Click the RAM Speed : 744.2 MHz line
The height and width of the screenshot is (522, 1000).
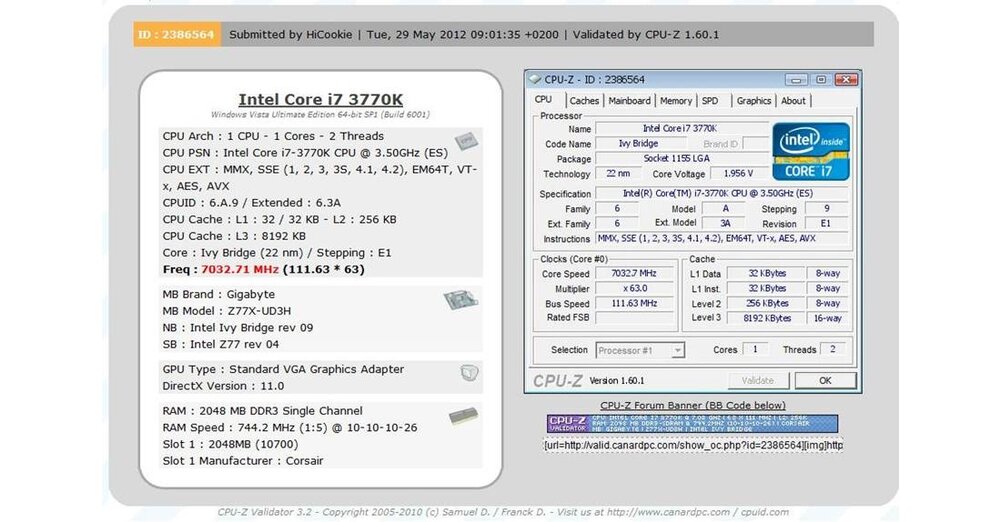[290, 428]
